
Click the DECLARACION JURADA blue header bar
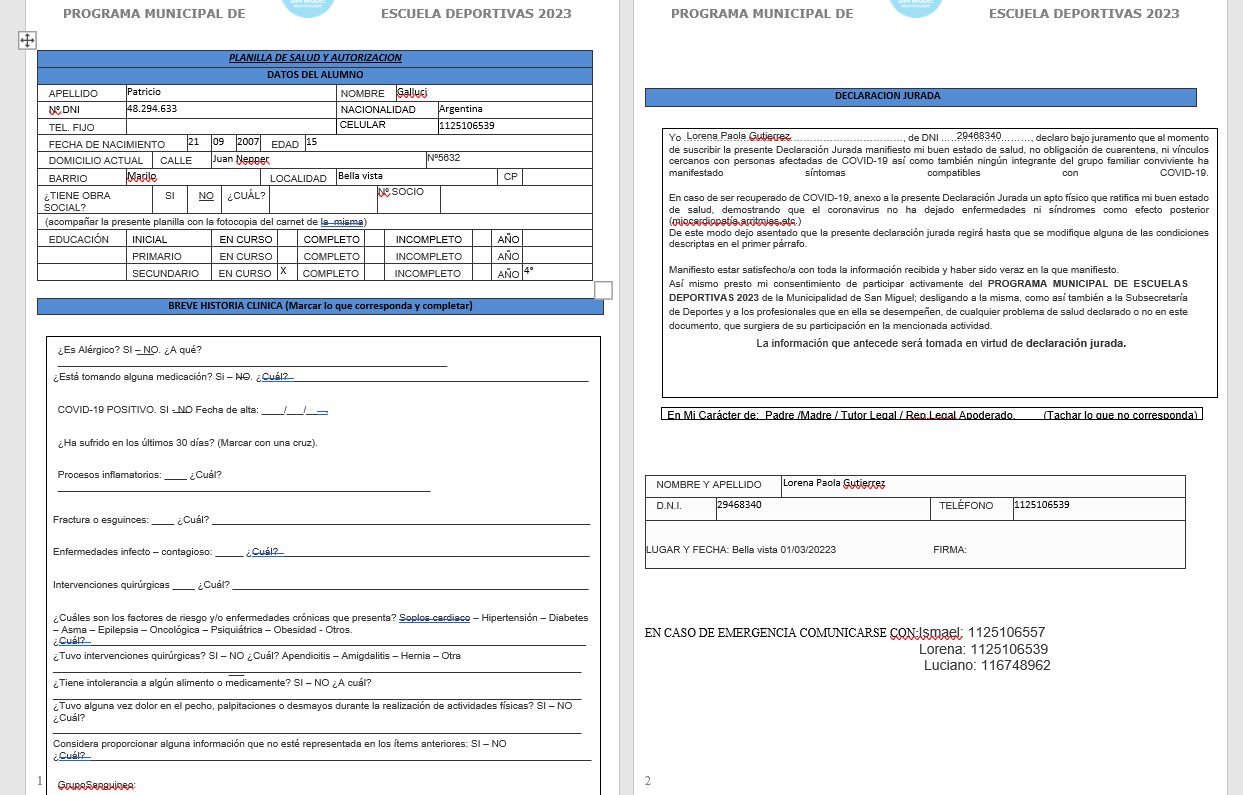pyautogui.click(x=920, y=97)
